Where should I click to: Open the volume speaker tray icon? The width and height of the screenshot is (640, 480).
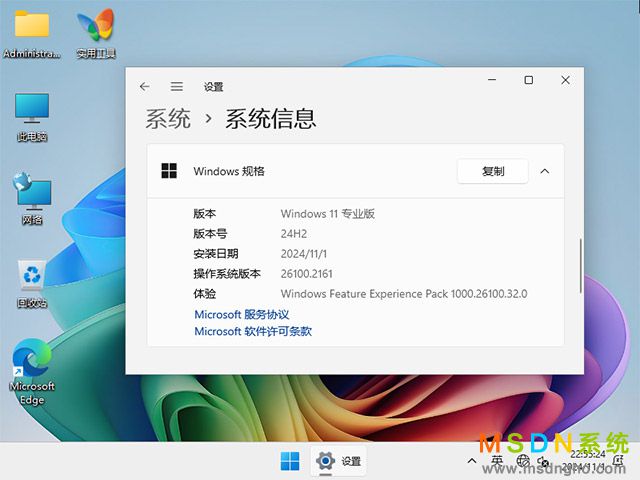click(x=543, y=462)
